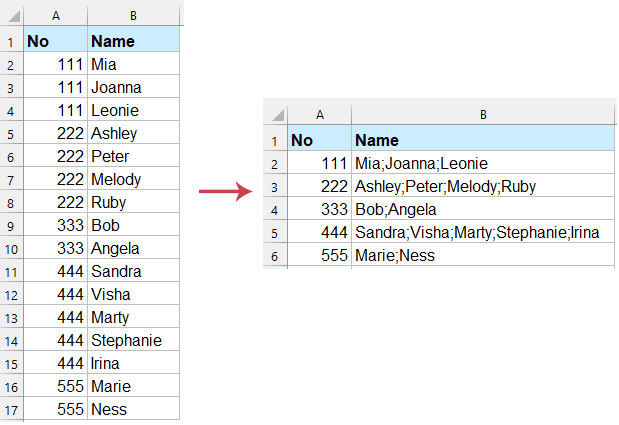This screenshot has height=425, width=619.
Task: Select the cell containing Joanna
Action: (133, 87)
